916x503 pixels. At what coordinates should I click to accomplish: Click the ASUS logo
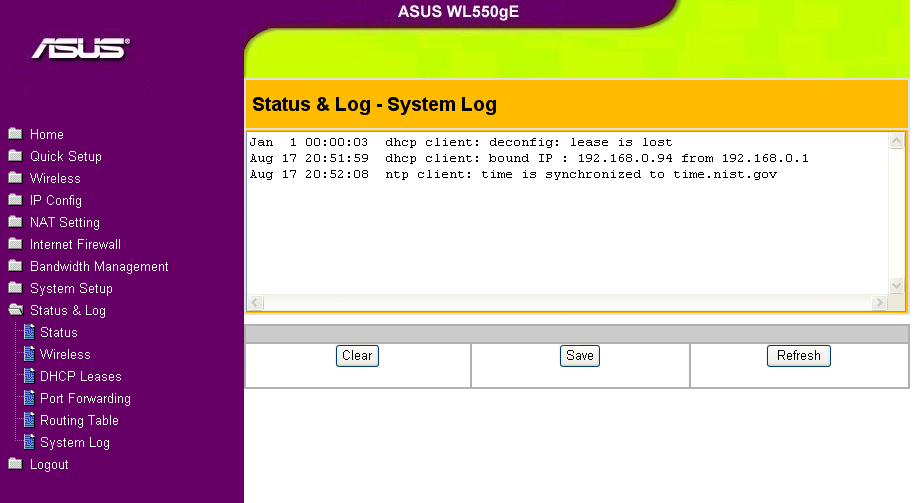81,48
